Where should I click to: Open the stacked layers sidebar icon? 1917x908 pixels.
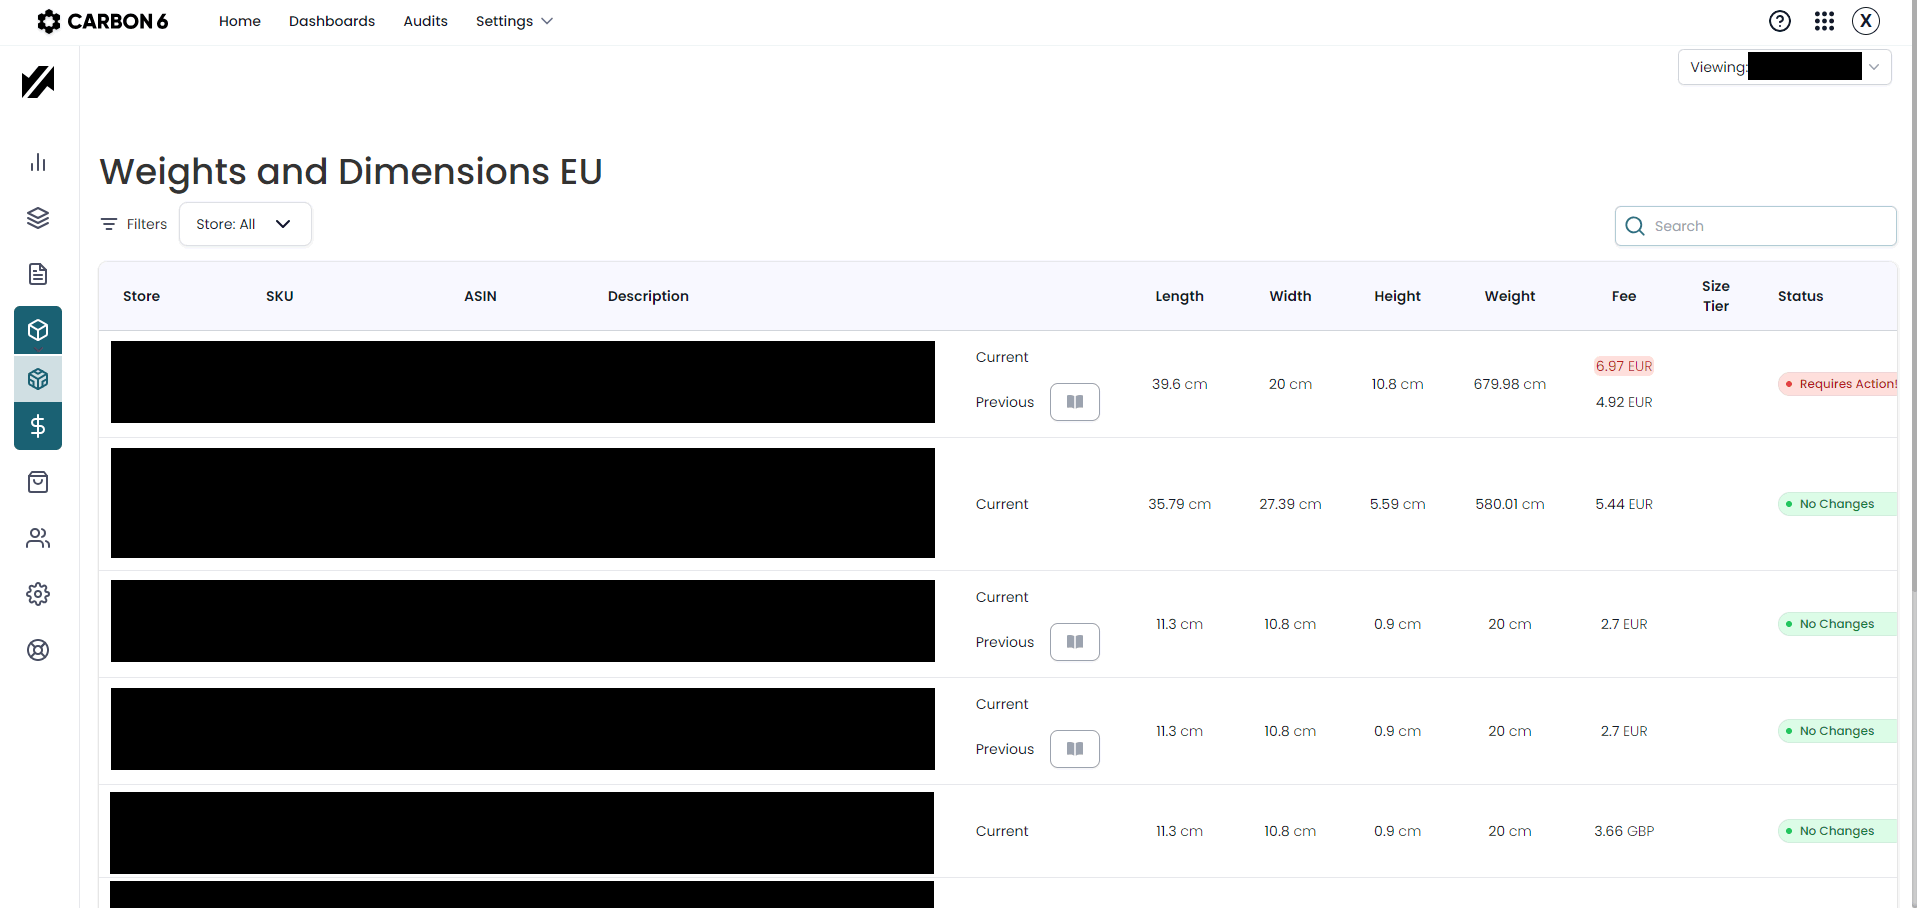(x=38, y=218)
